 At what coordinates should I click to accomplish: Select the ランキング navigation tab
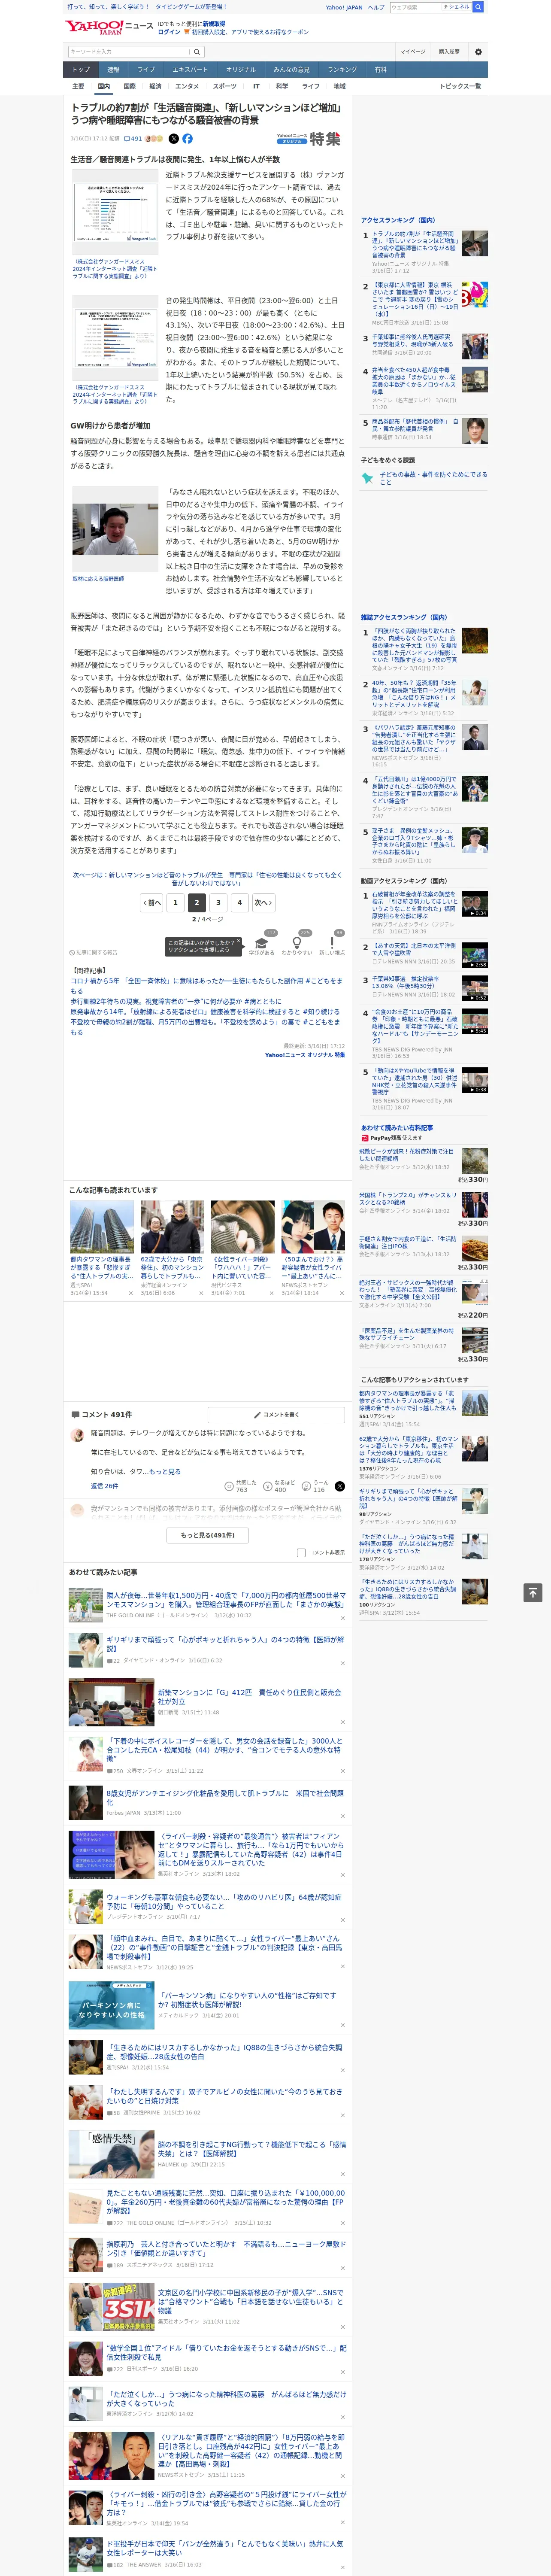(342, 70)
